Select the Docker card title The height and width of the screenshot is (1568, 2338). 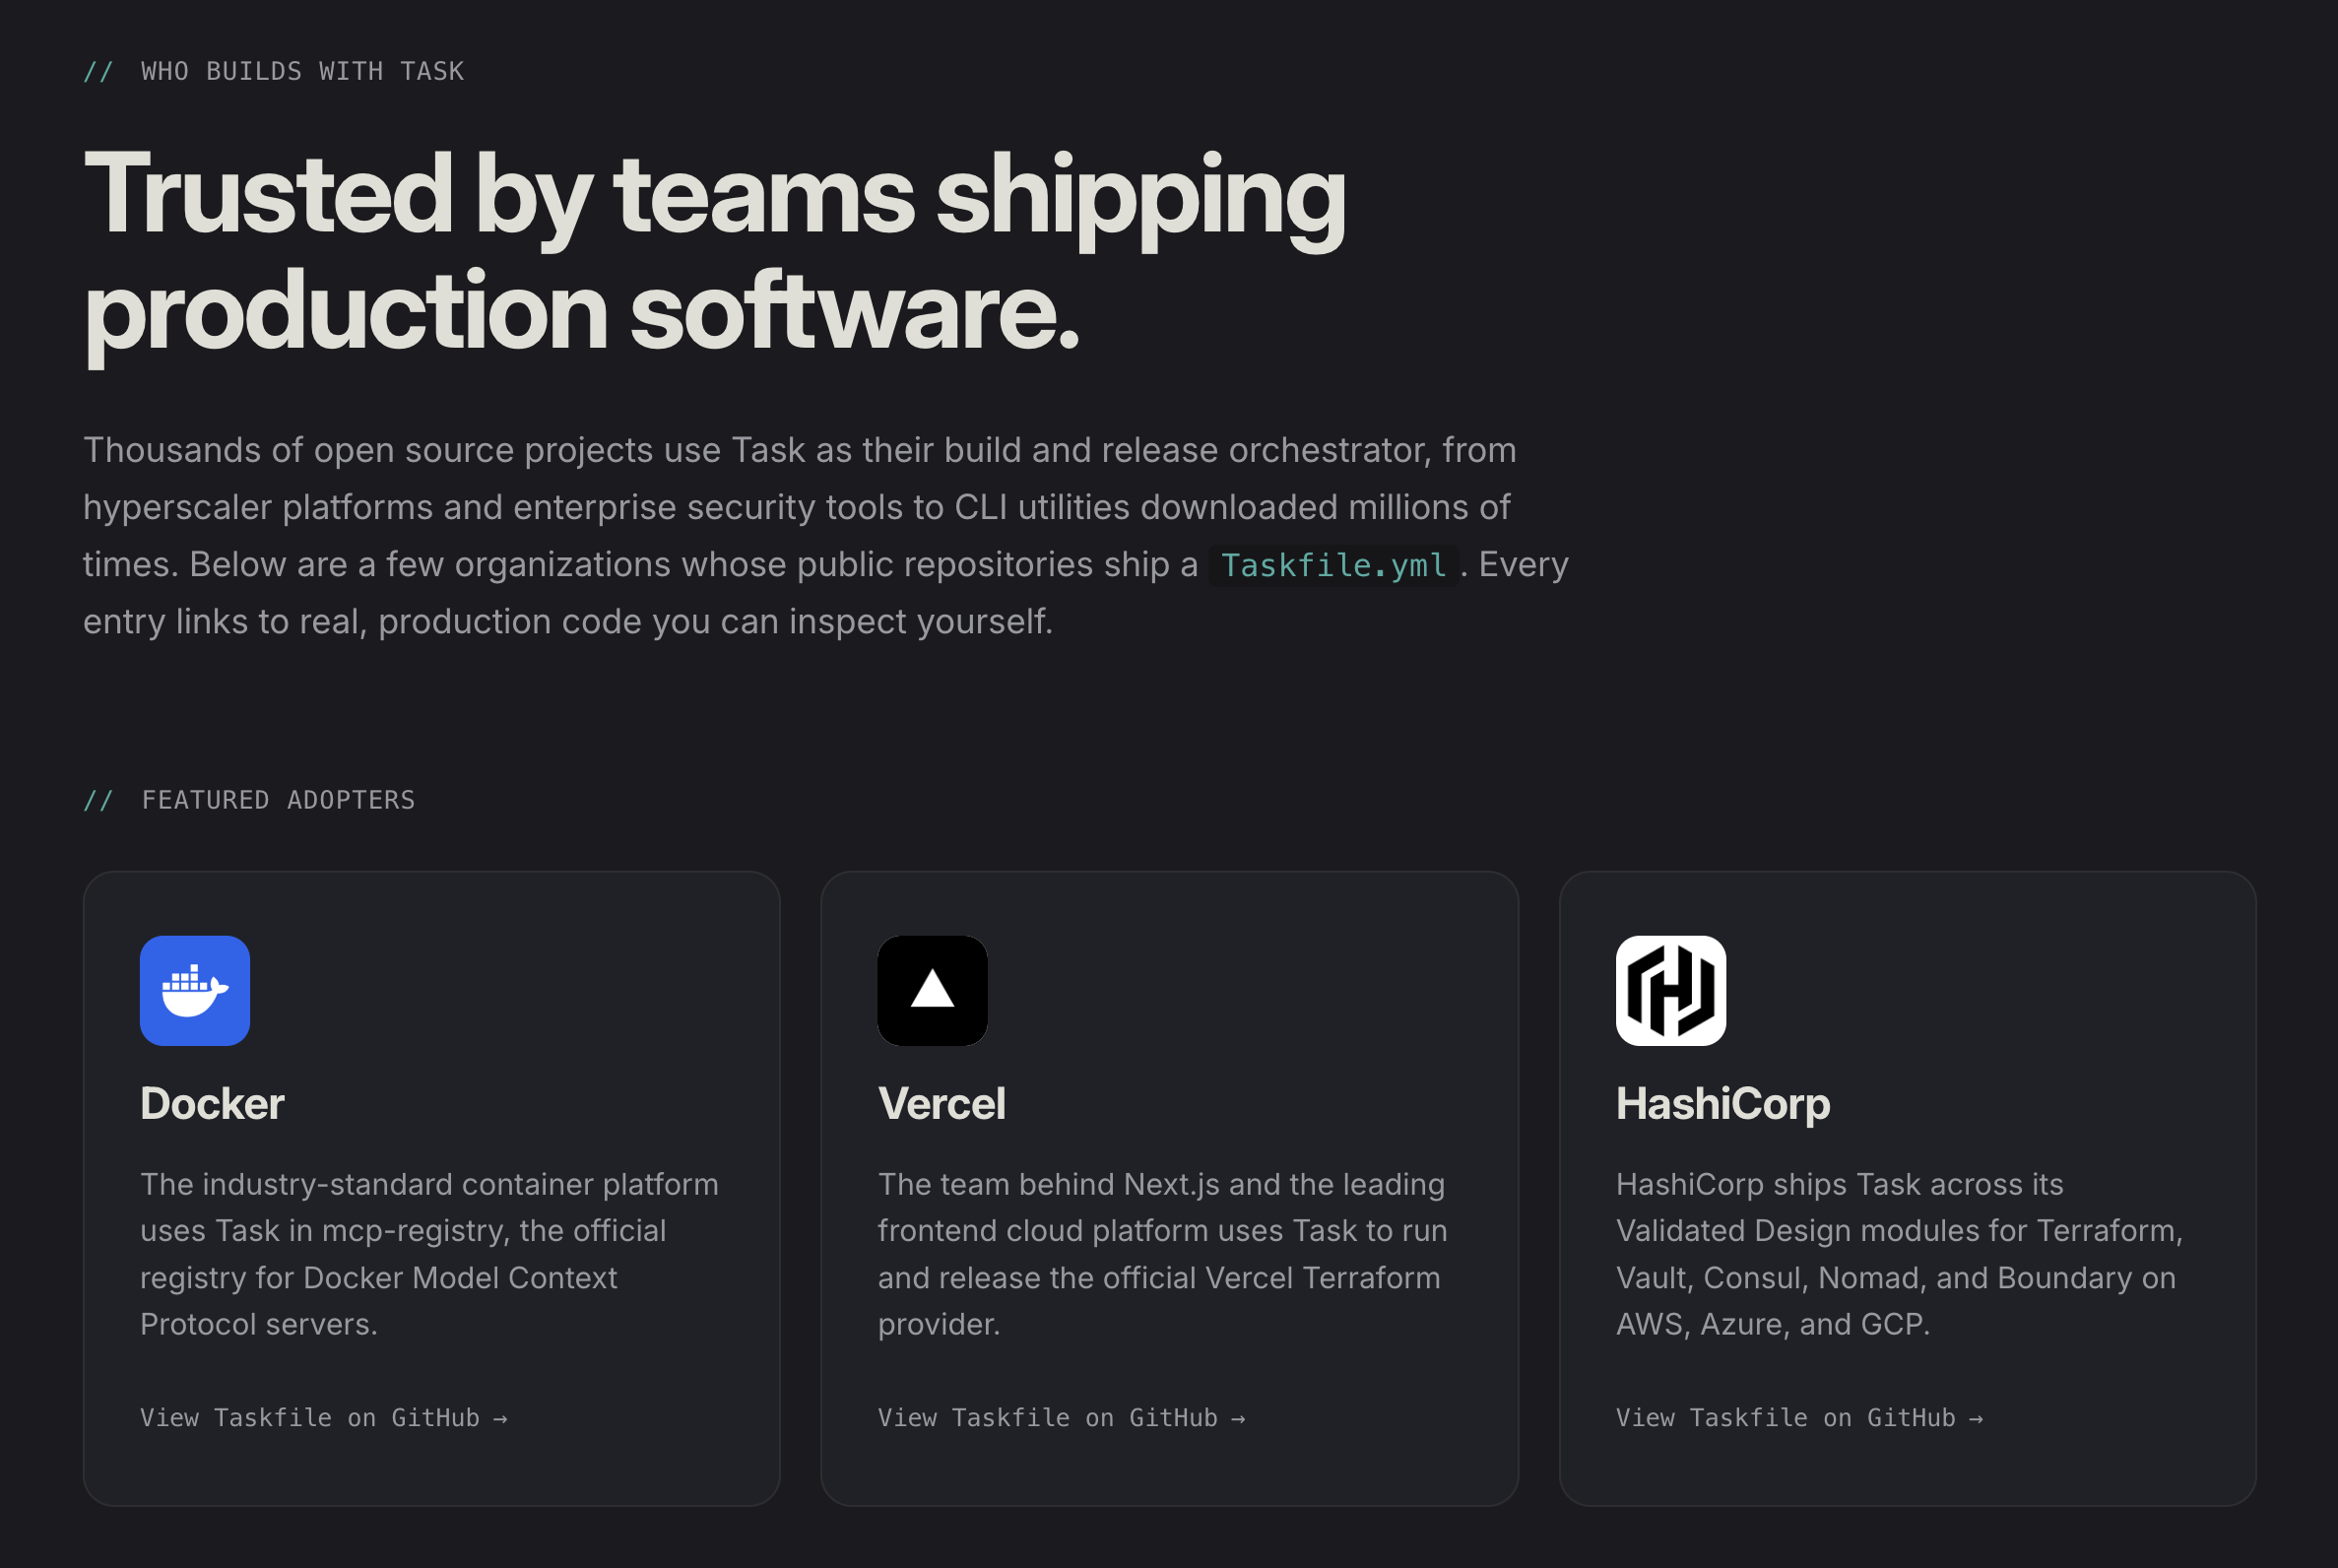pos(212,1103)
